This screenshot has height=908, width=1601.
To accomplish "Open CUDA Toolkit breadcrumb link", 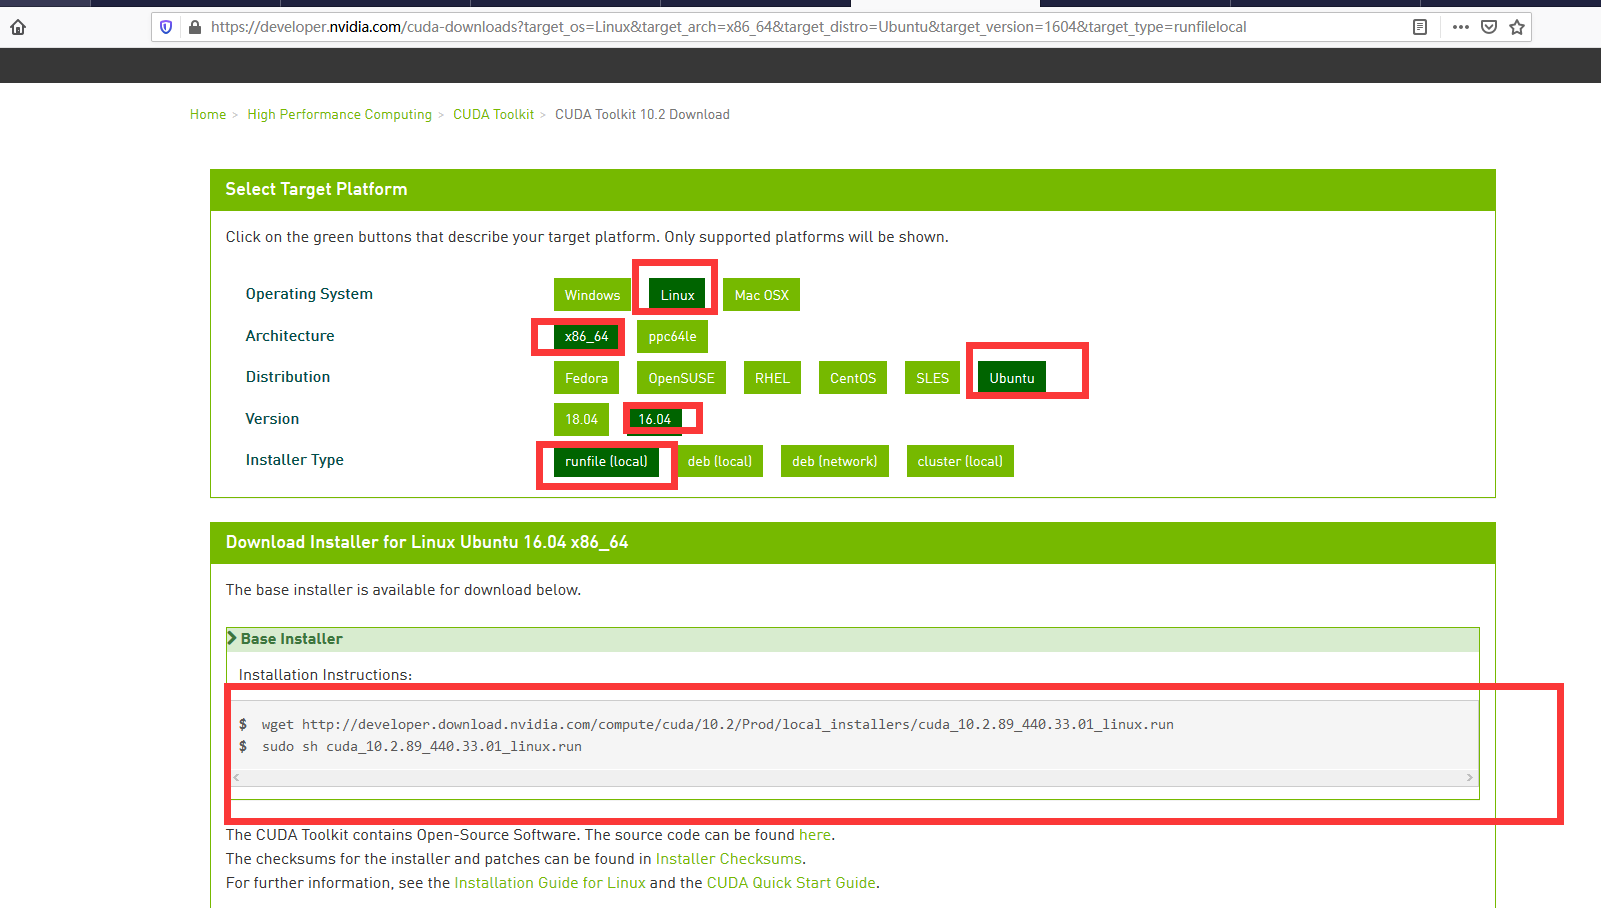I will click(493, 115).
